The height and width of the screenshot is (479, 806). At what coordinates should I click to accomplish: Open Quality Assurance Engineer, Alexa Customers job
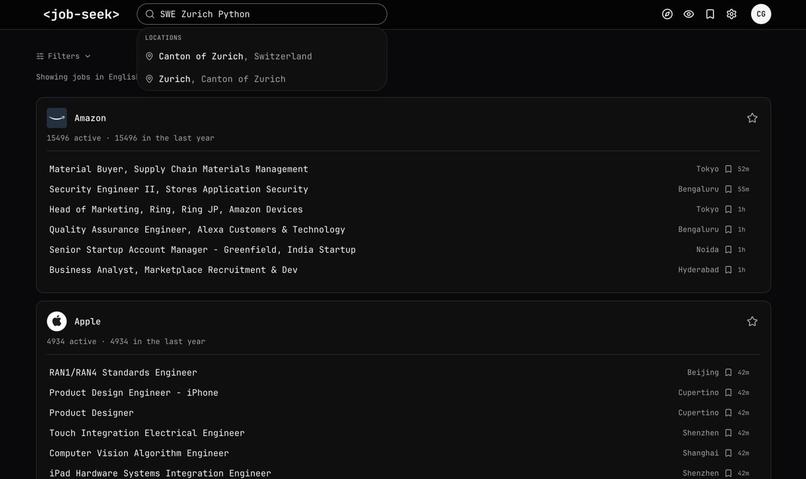[x=197, y=230]
